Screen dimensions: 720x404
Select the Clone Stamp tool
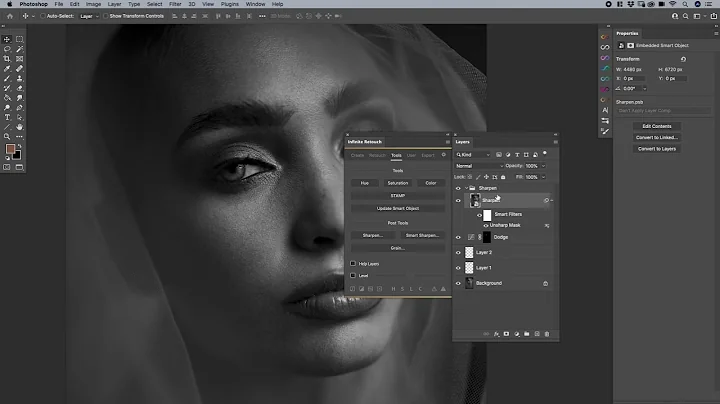[19, 79]
